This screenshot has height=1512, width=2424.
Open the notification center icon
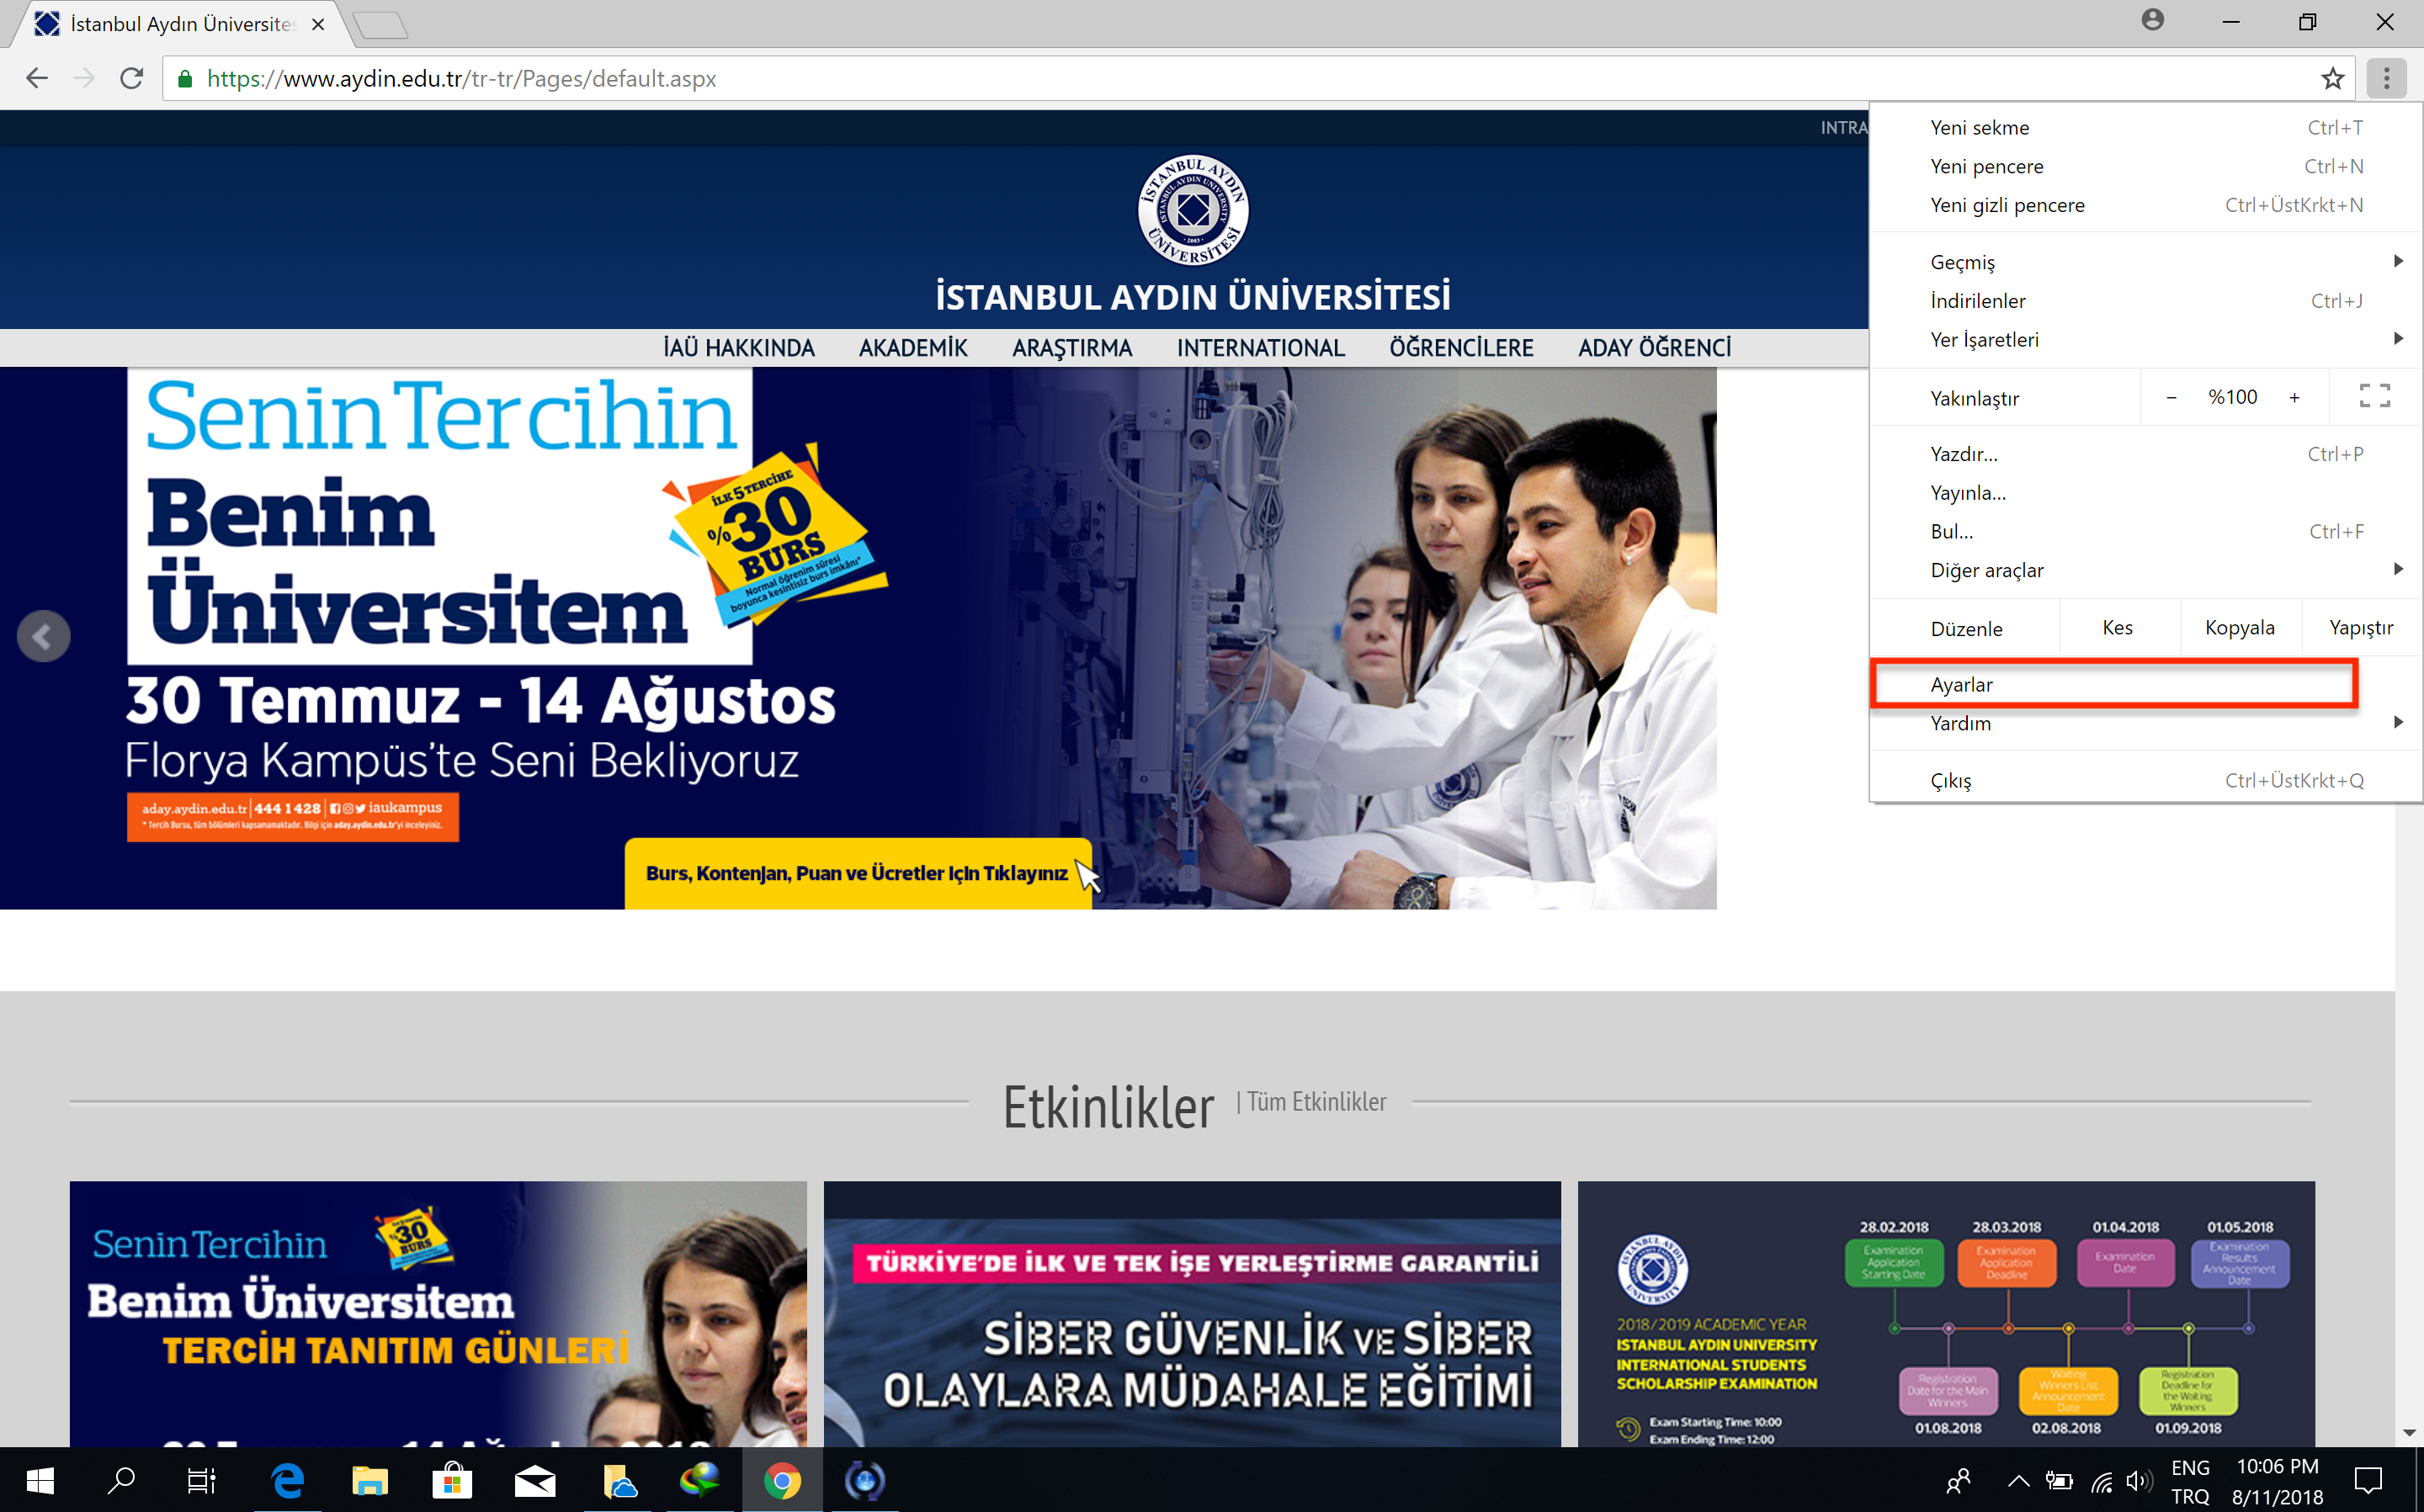(2368, 1481)
